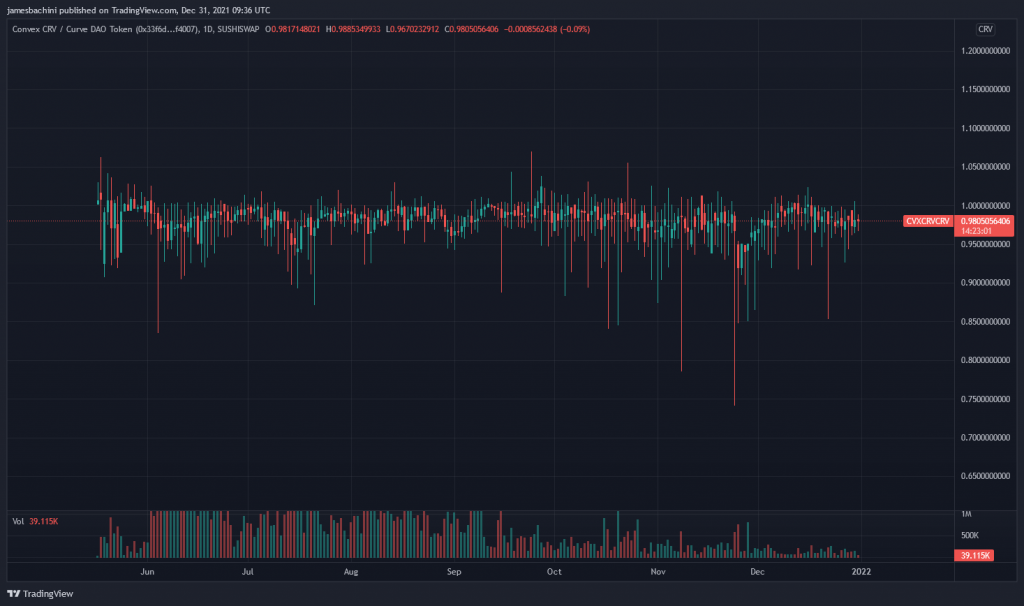Screen dimensions: 1024x606
Task: Click the 500K volume scale label
Action: tap(970, 535)
